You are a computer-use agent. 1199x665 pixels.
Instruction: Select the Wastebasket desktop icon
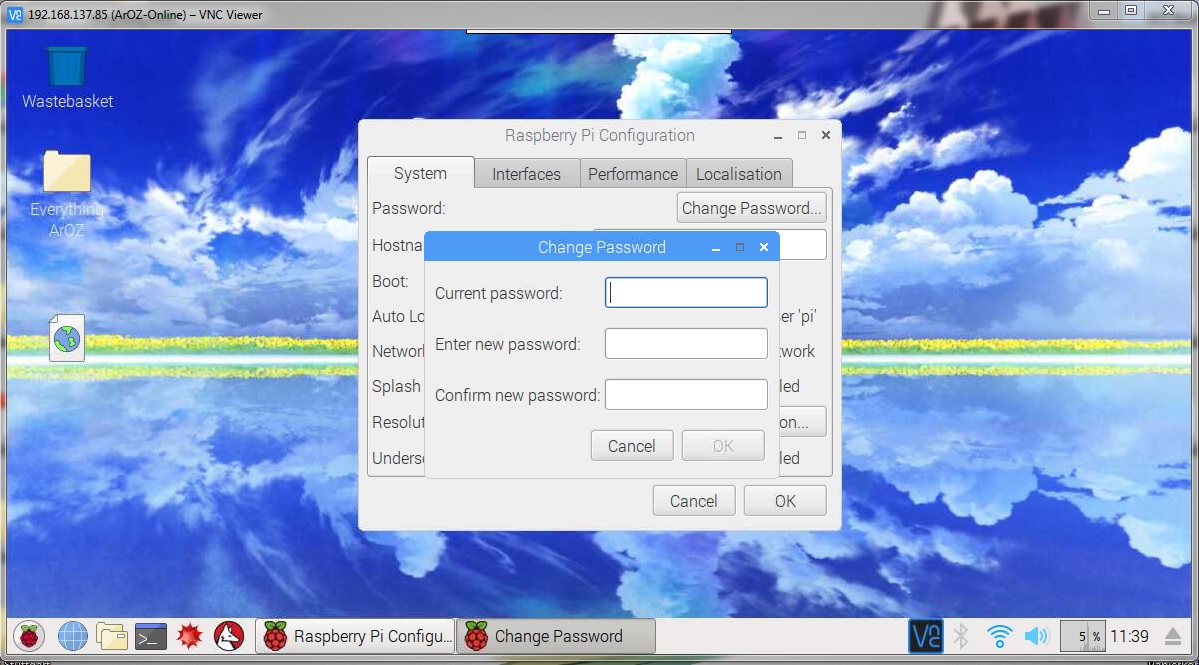coord(67,77)
